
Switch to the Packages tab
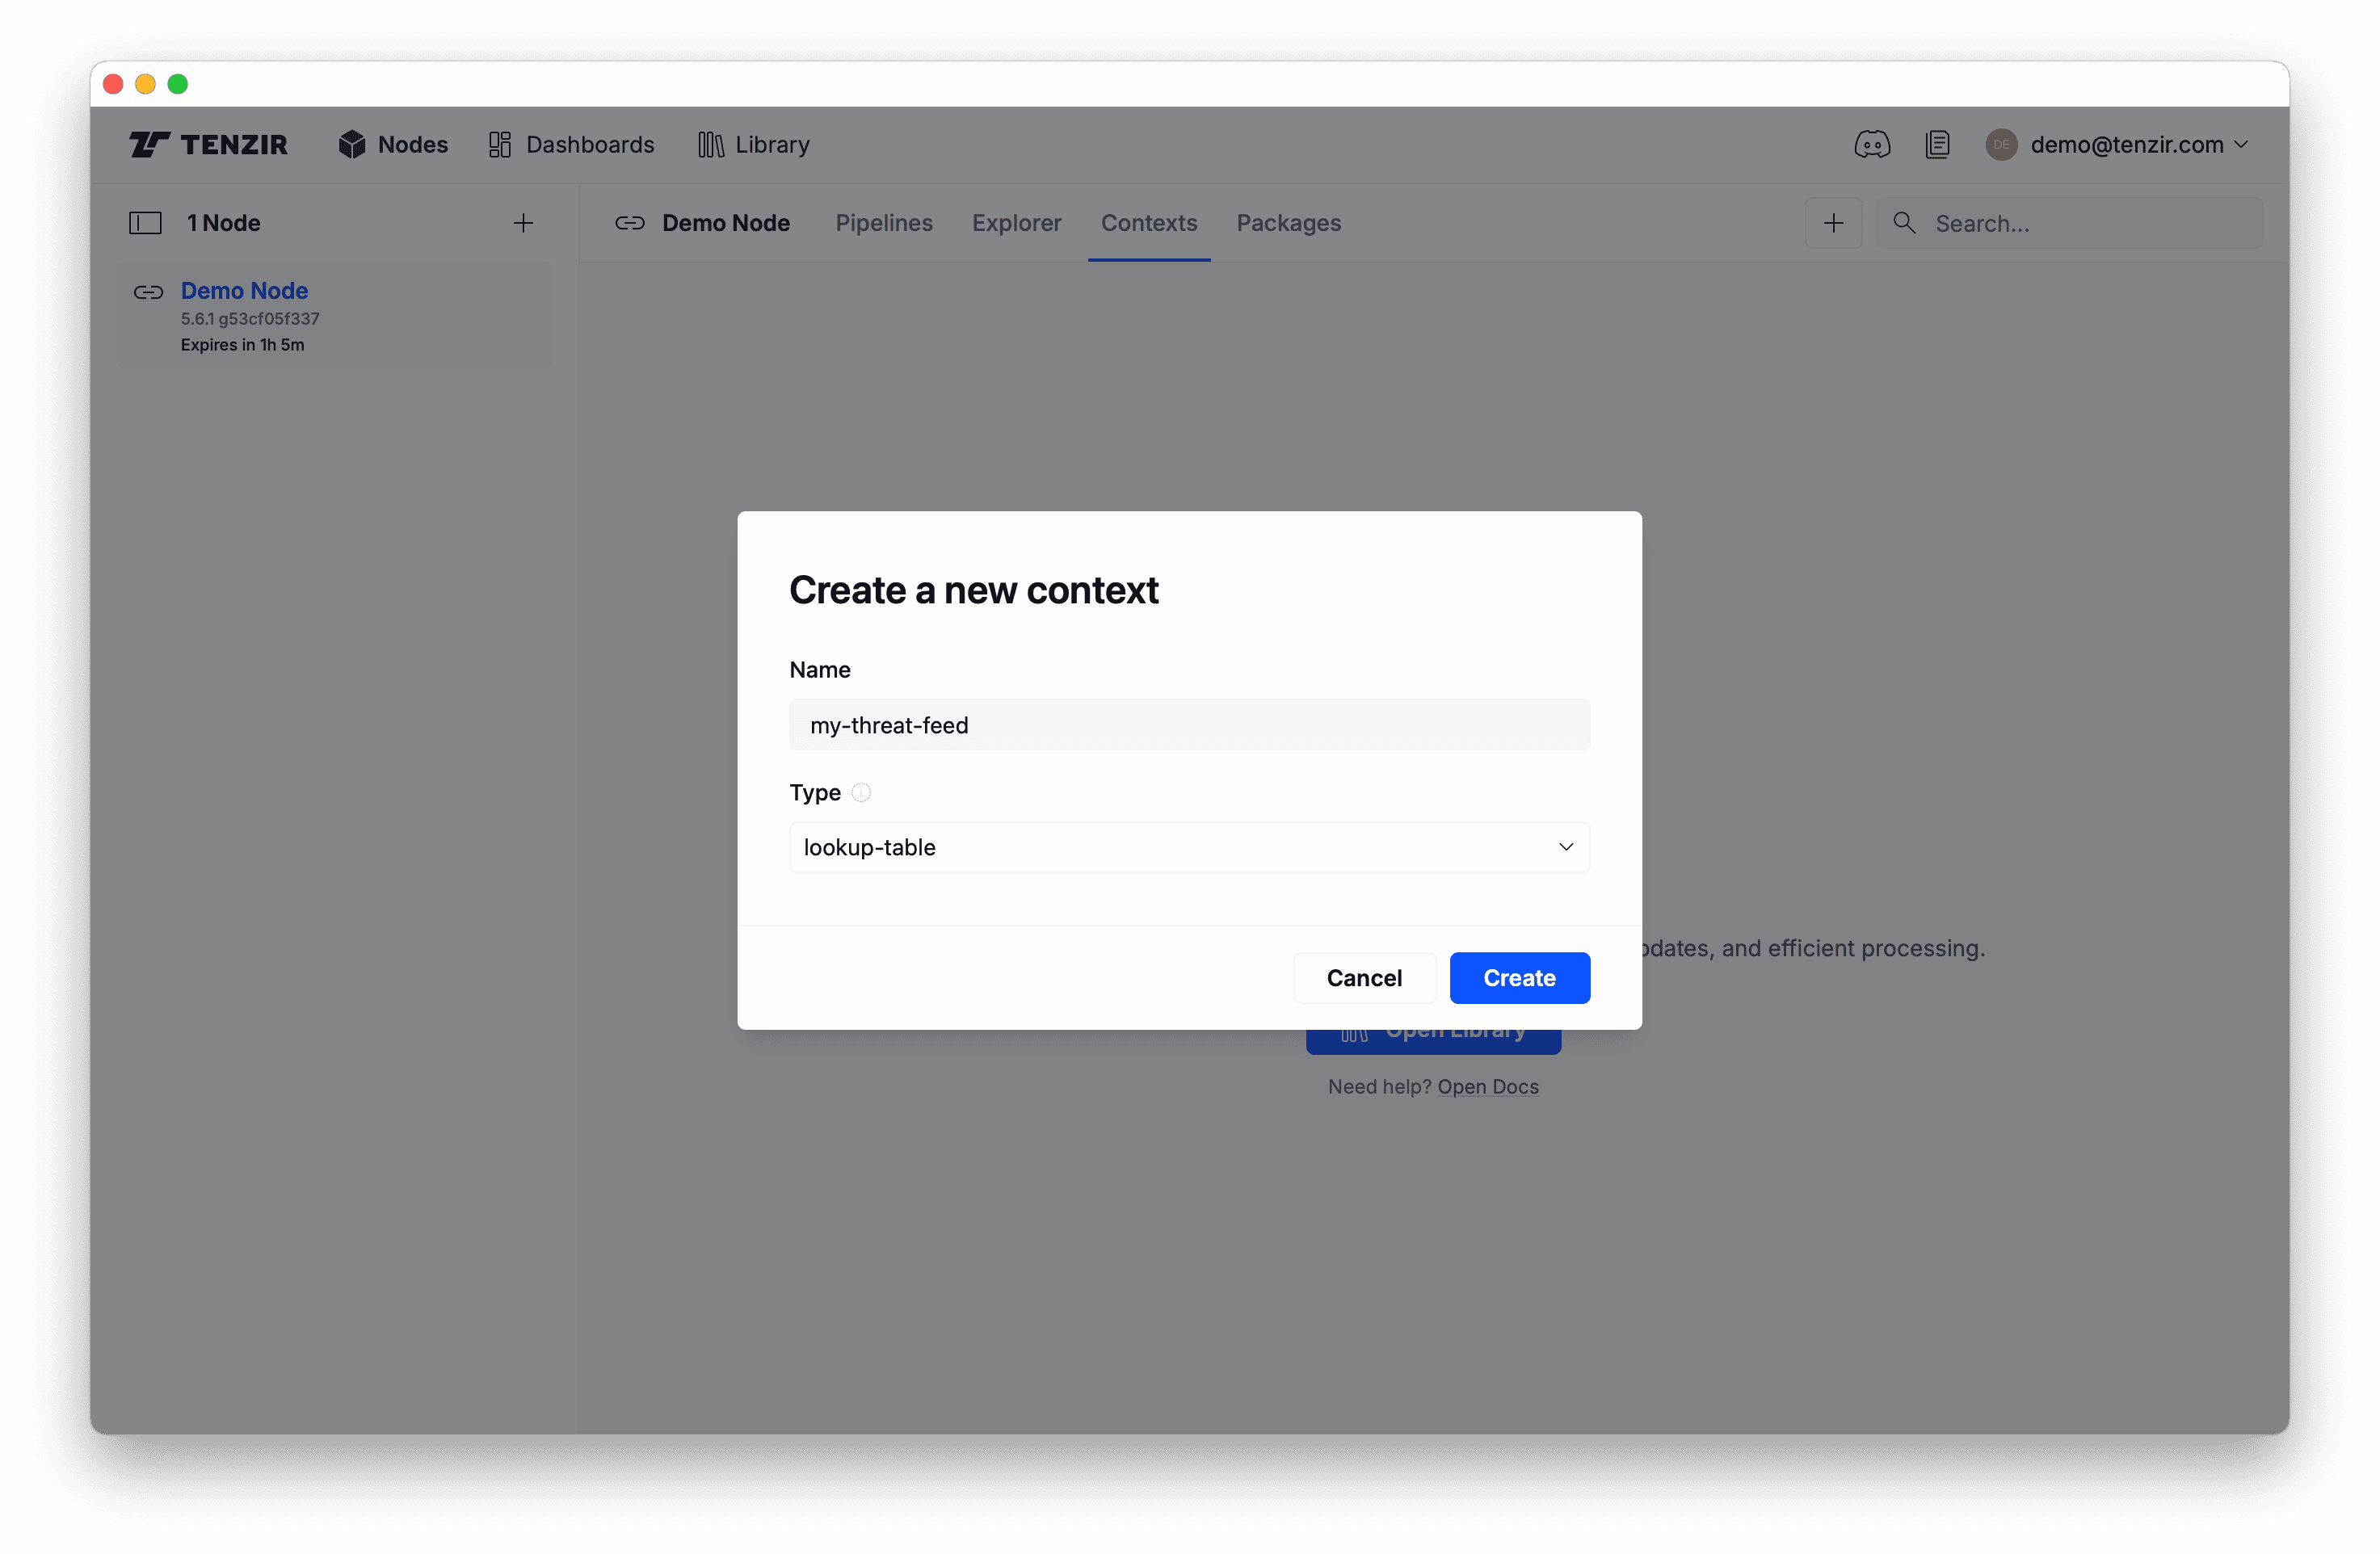(1288, 222)
